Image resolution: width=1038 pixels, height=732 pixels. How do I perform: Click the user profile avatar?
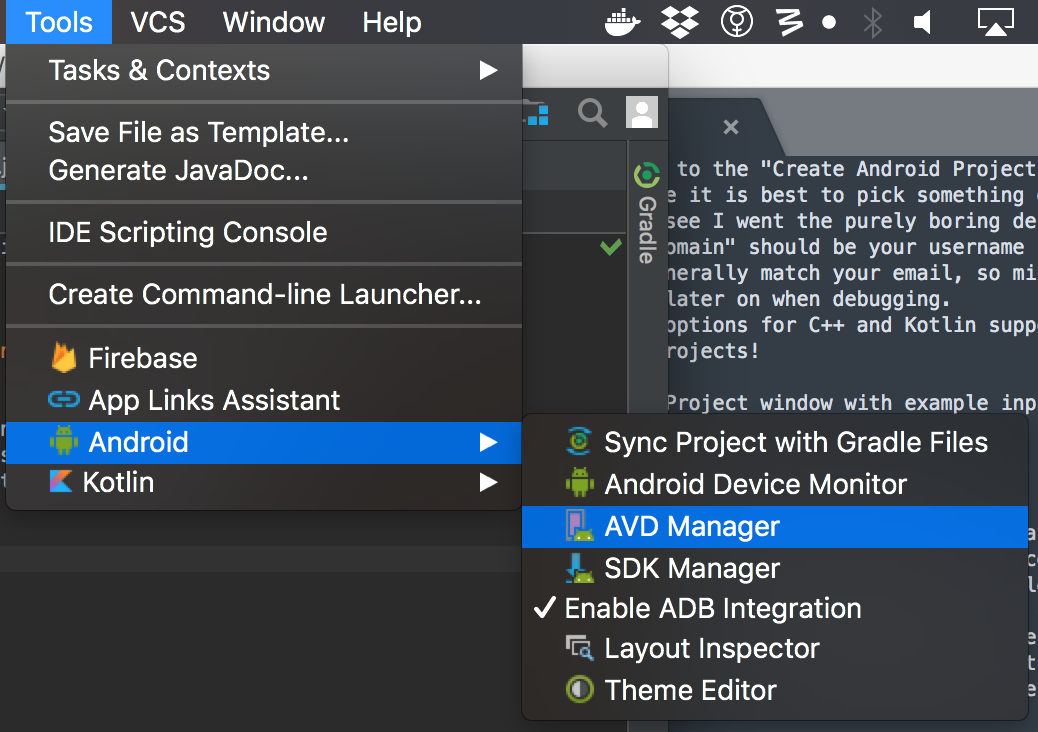(x=641, y=113)
